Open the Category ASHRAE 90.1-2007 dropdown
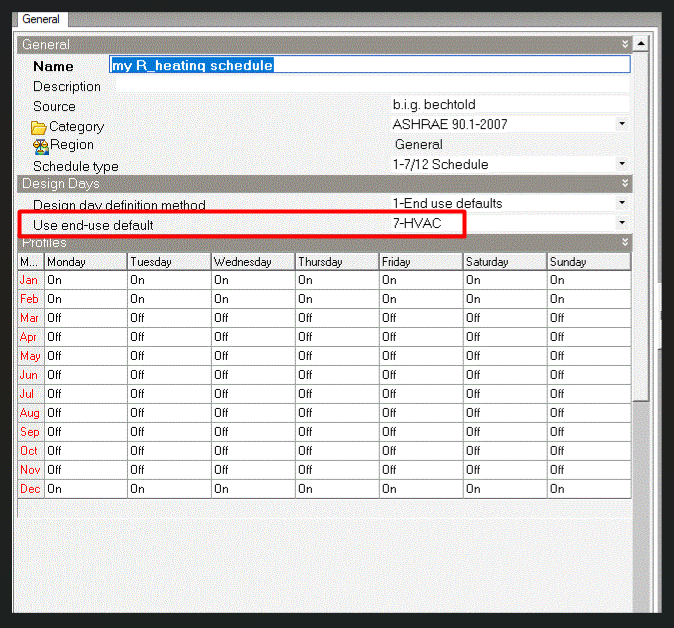674x628 pixels. click(x=622, y=124)
